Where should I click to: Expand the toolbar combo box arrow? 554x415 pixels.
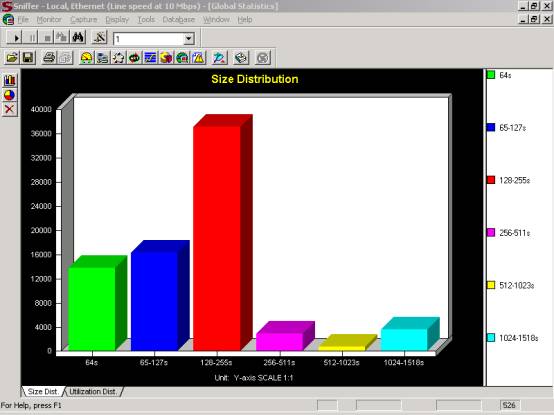(x=189, y=38)
